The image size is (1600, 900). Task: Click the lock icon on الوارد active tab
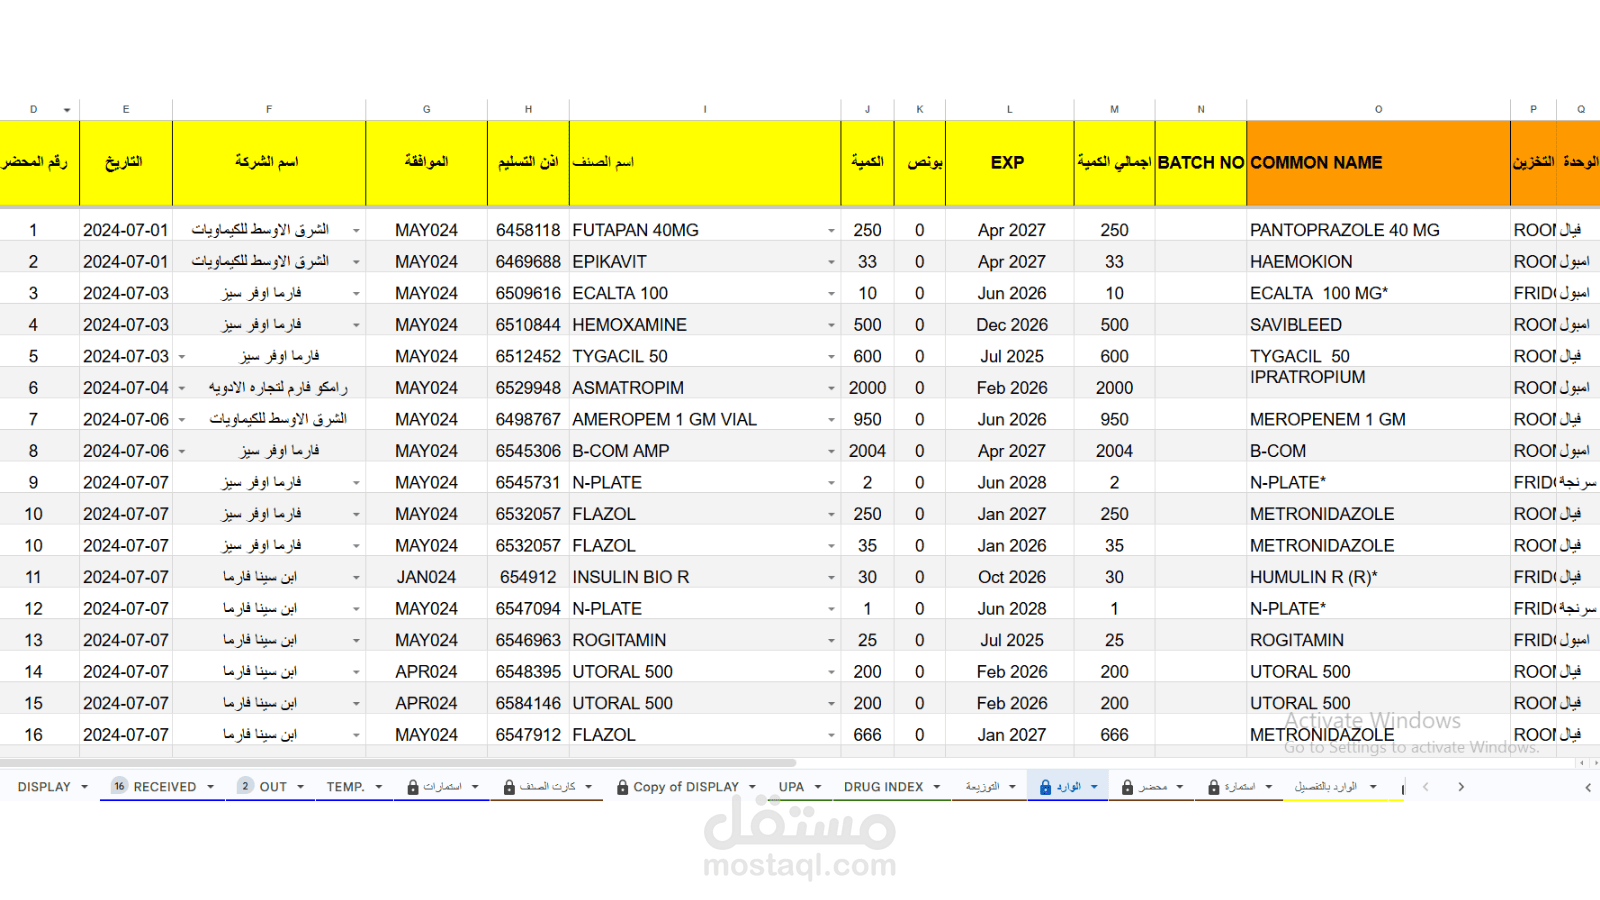click(1045, 787)
